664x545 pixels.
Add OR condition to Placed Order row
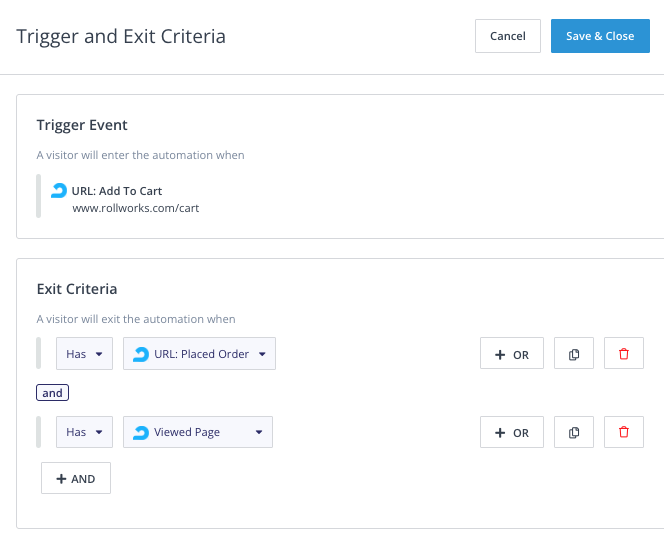pos(512,354)
